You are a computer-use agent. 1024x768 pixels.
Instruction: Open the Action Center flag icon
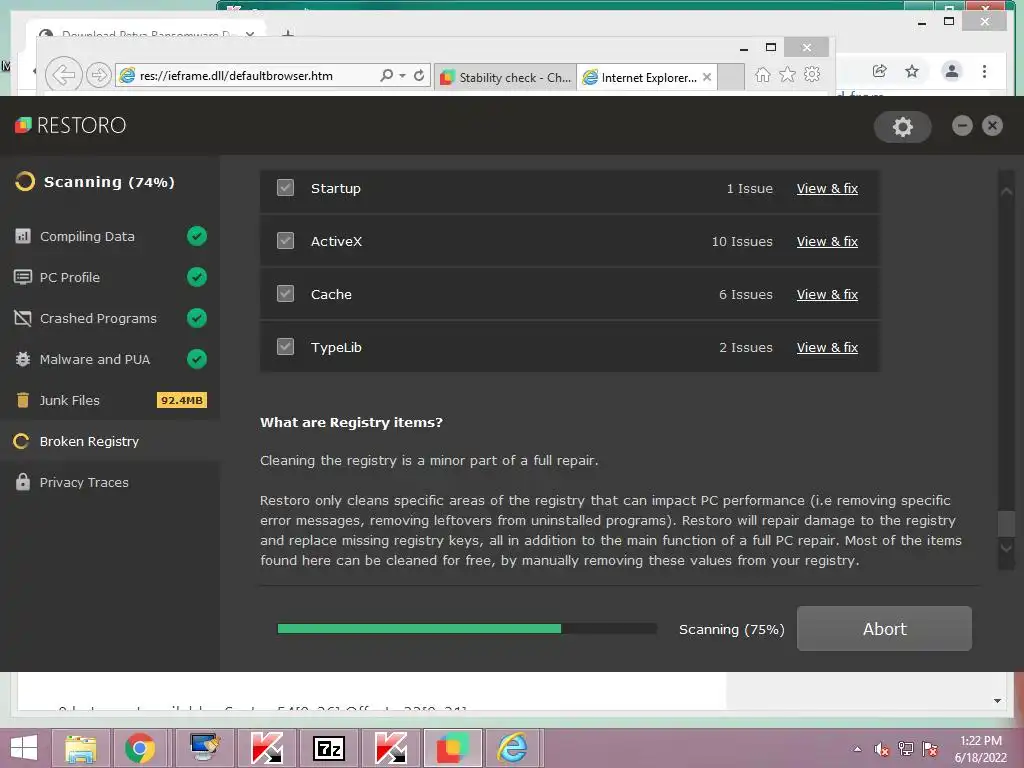pyautogui.click(x=930, y=749)
